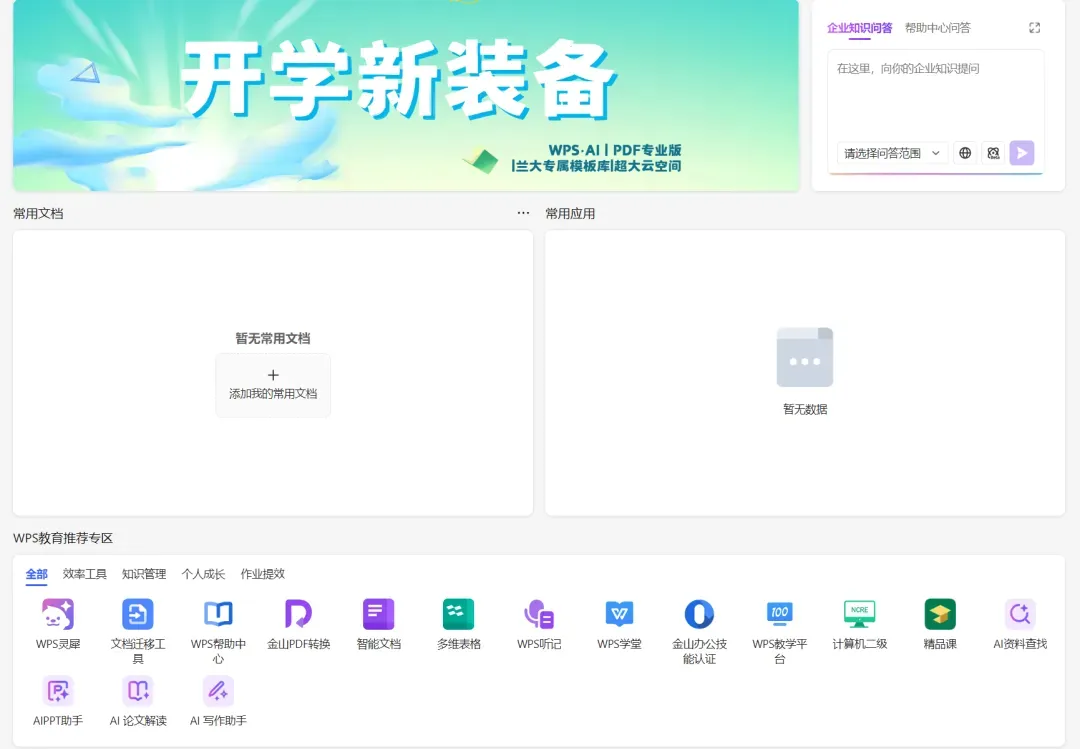Open the 多维表格 icon

pos(459,614)
